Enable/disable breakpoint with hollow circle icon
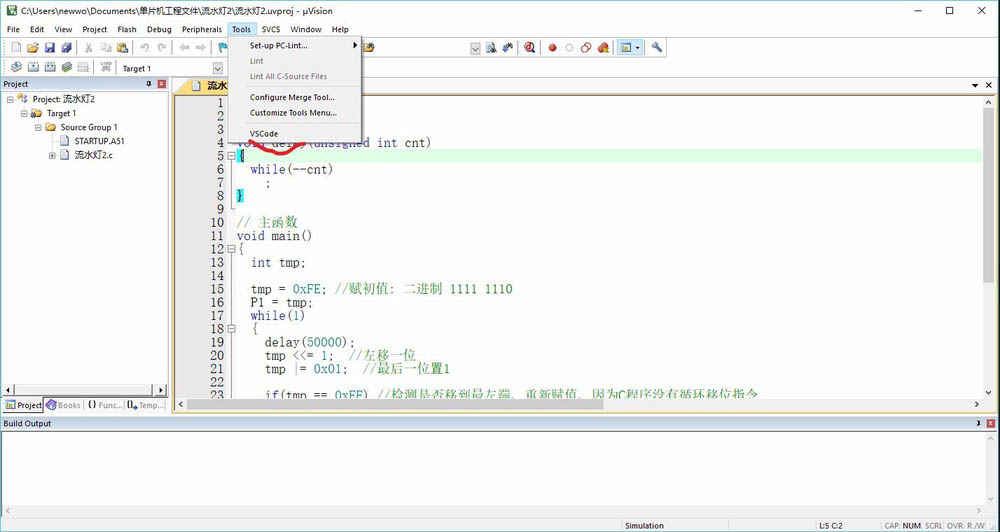The height and width of the screenshot is (532, 1000). tap(570, 48)
